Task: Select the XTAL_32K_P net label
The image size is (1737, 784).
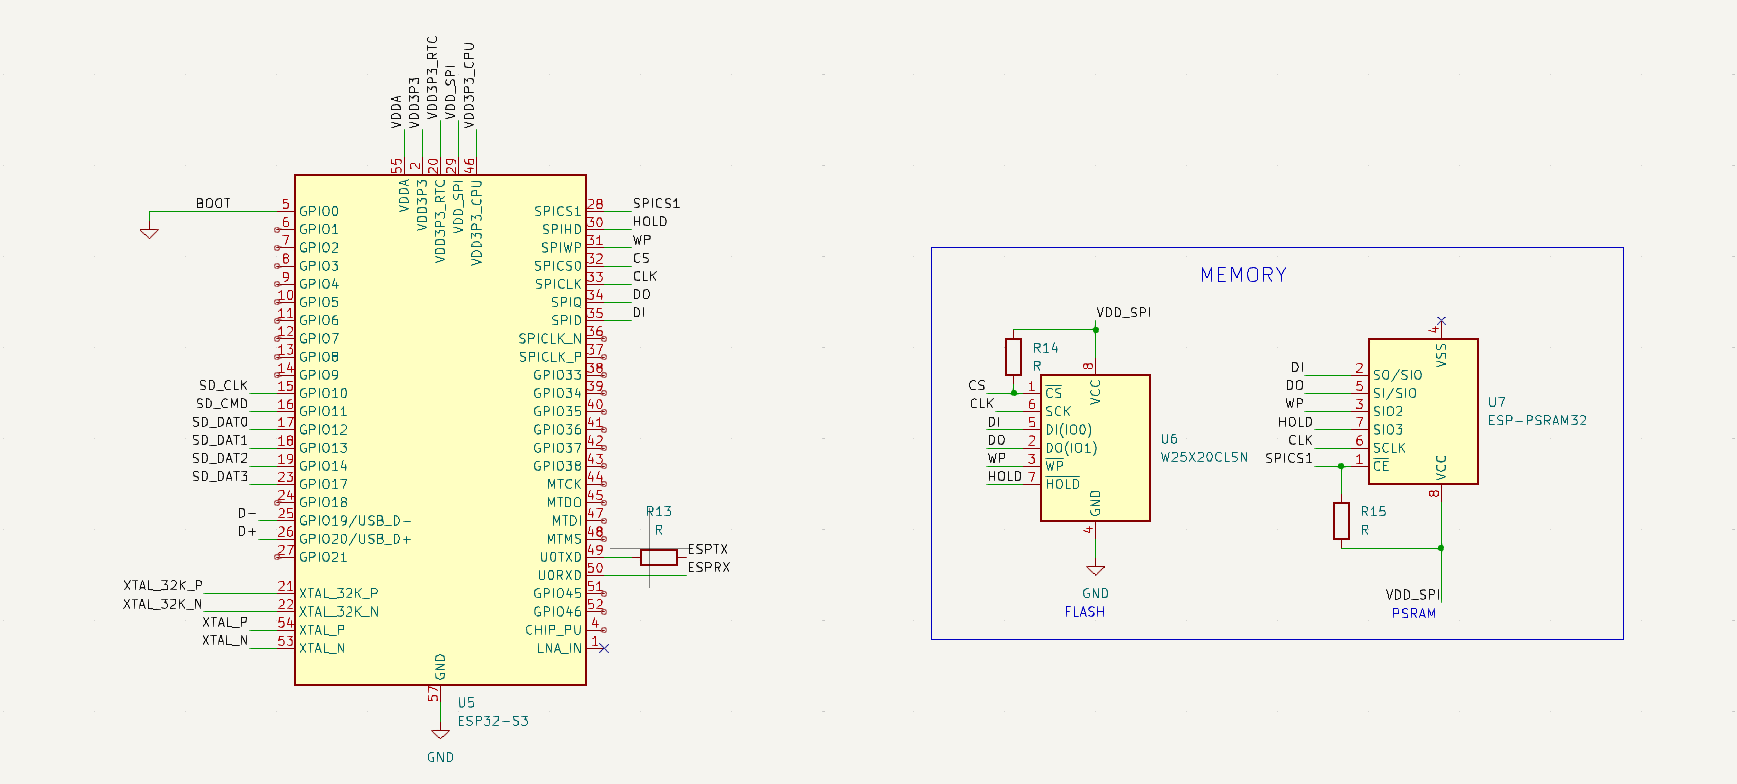Action: point(163,586)
